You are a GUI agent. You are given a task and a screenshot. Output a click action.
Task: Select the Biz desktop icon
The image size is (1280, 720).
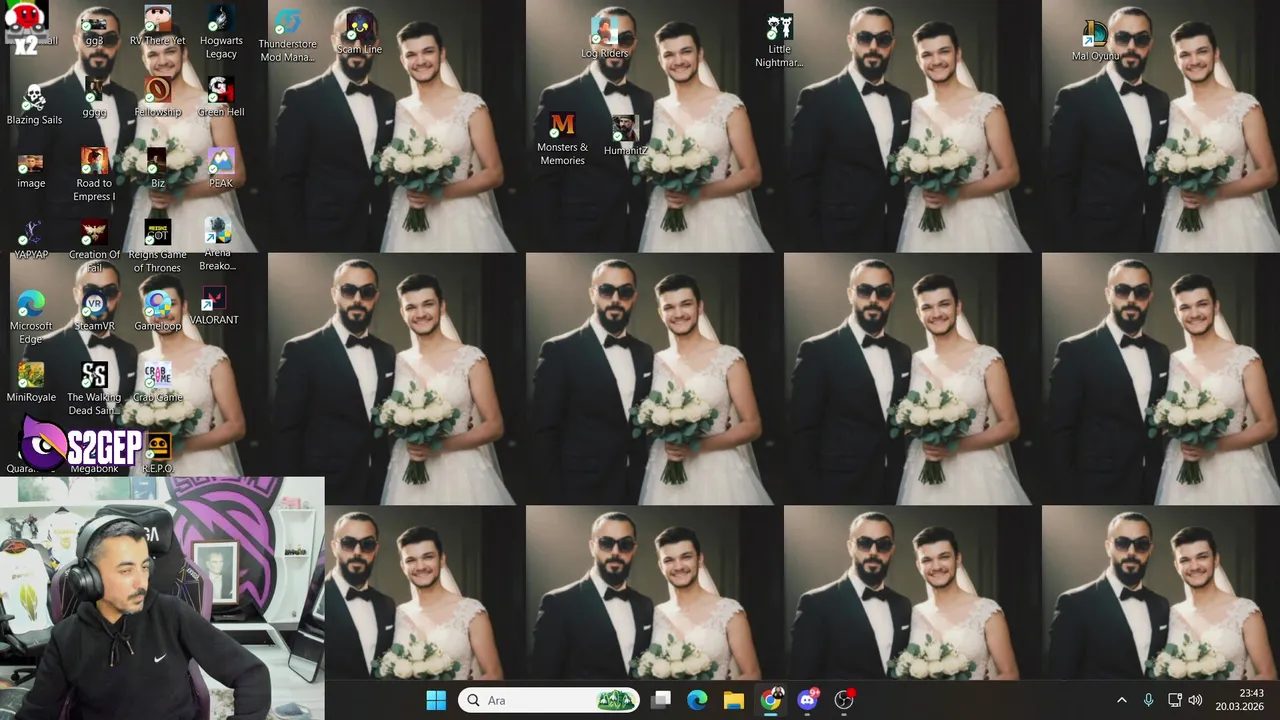tap(158, 169)
